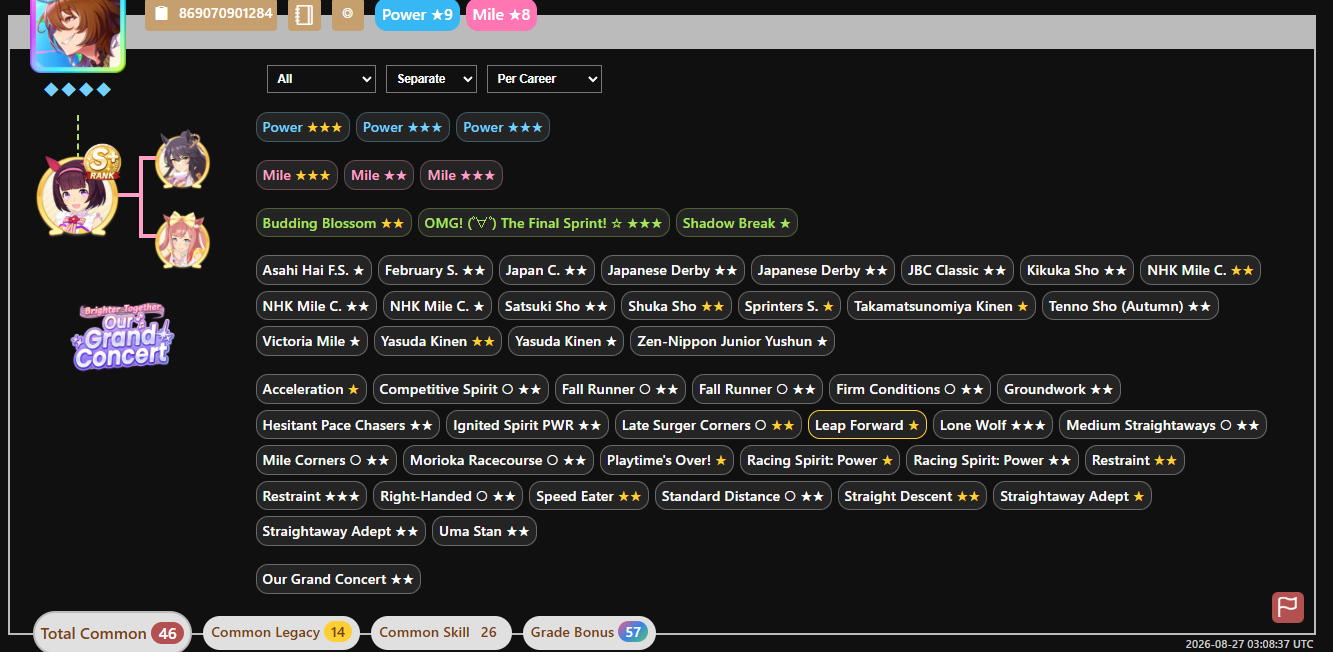Select the Medium Straightaways chip
This screenshot has height=652, width=1333.
(x=1163, y=425)
